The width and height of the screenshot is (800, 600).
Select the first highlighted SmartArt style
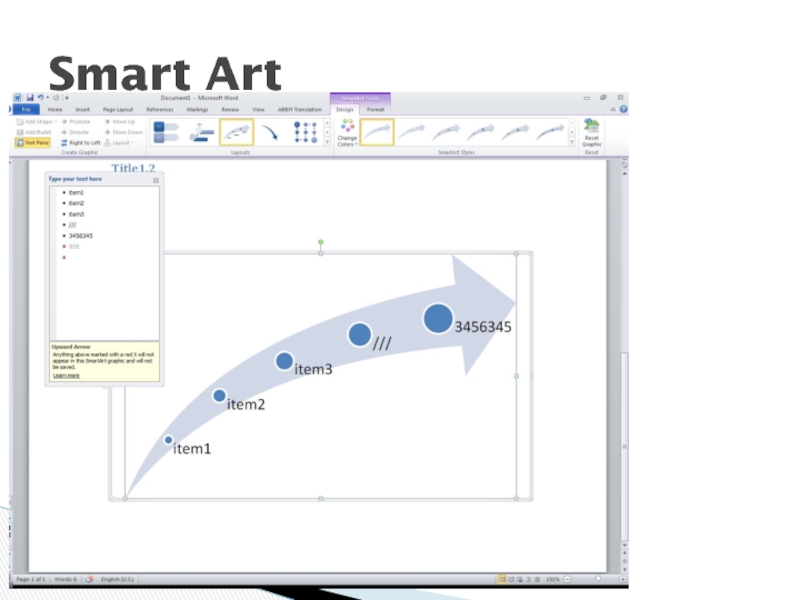click(377, 132)
